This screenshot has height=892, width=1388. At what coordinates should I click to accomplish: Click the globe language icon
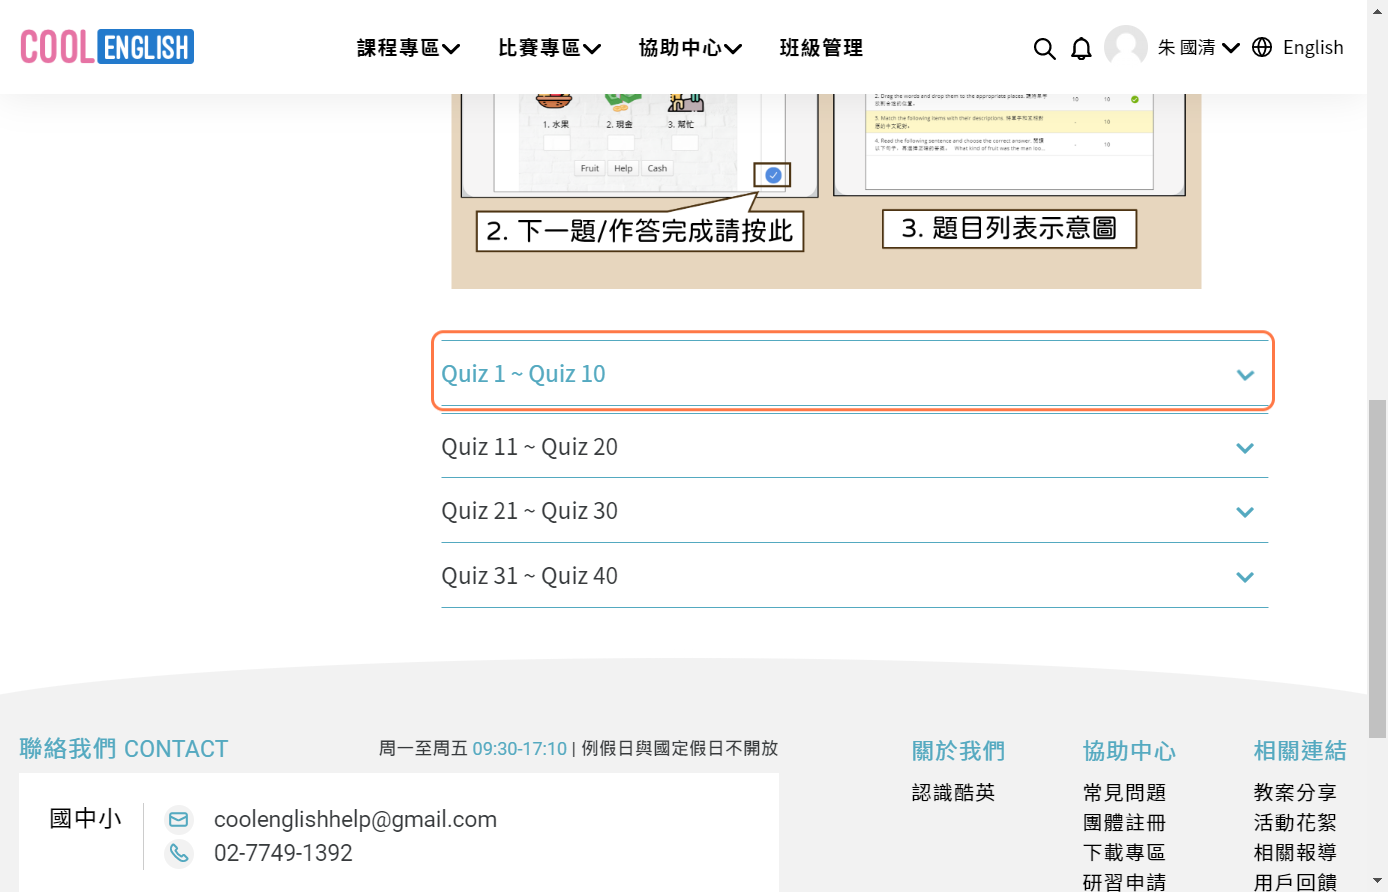tap(1262, 47)
